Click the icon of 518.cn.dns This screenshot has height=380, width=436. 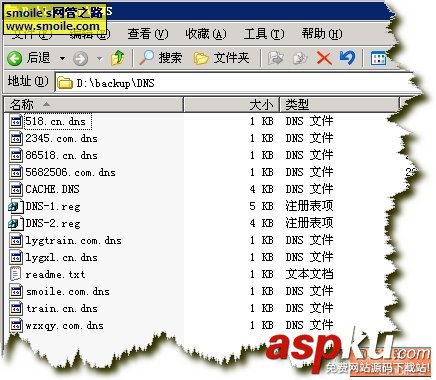coord(16,121)
